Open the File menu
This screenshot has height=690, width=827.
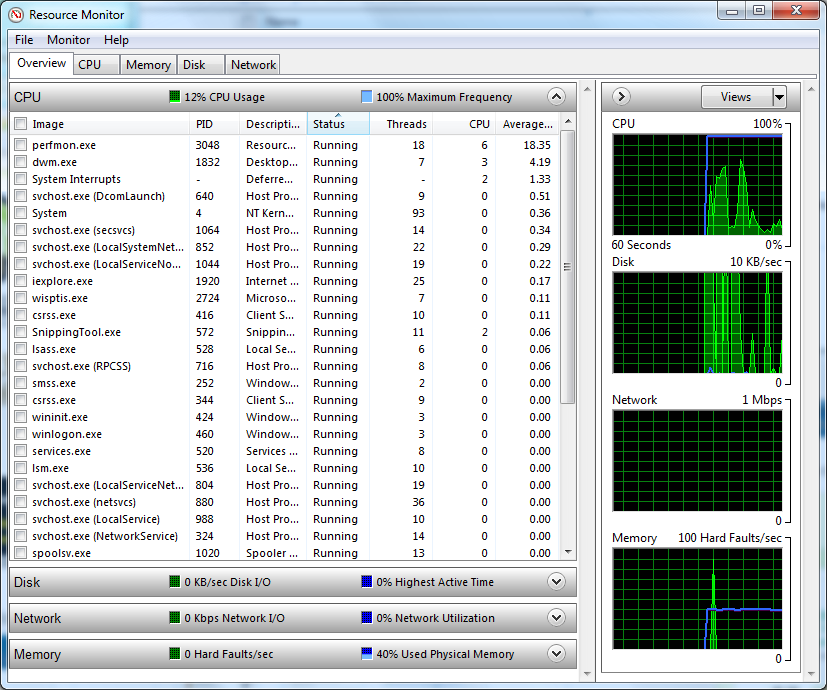point(24,40)
